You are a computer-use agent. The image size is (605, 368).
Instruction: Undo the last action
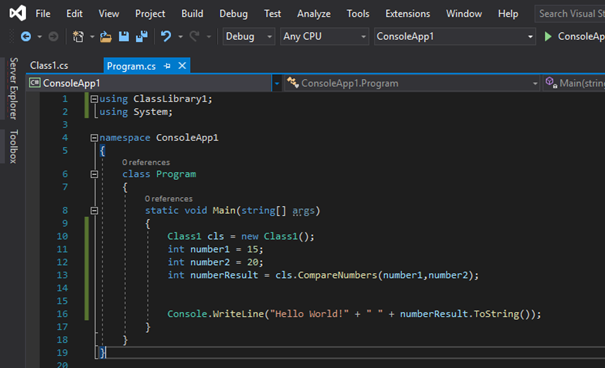point(166,37)
